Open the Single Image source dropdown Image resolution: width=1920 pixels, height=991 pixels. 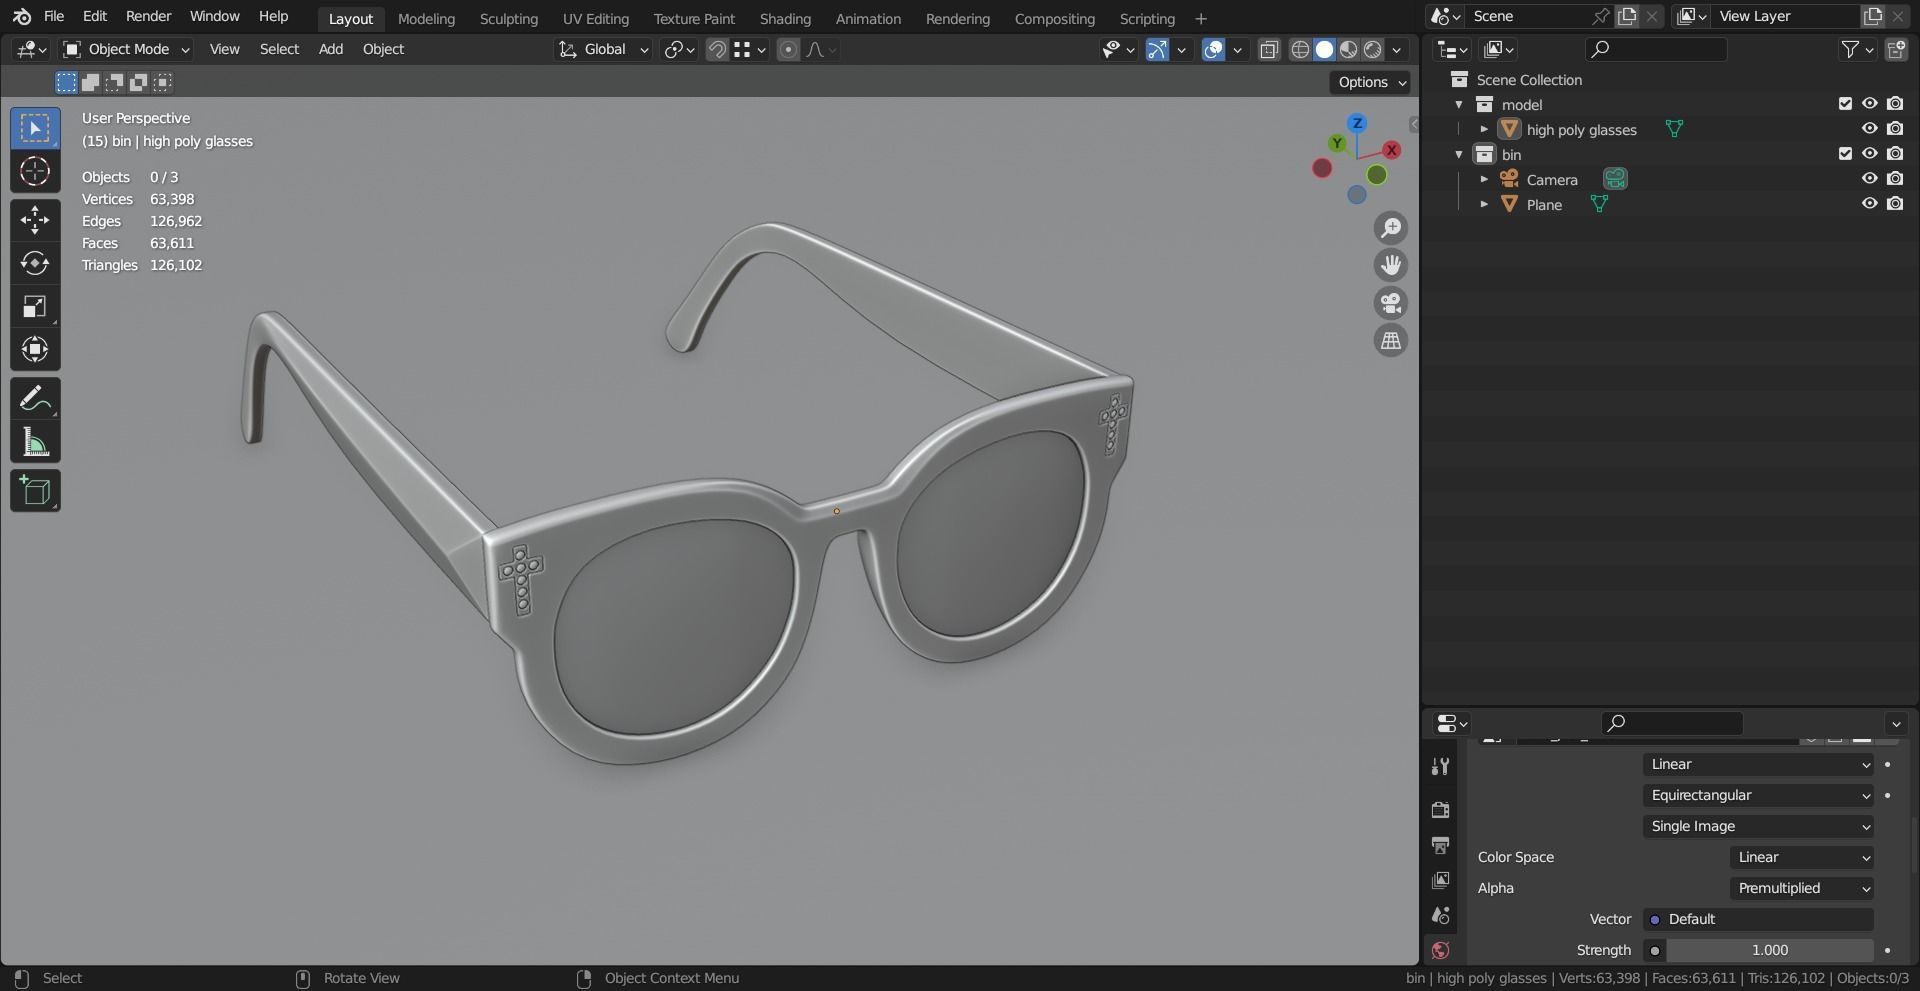click(x=1759, y=826)
